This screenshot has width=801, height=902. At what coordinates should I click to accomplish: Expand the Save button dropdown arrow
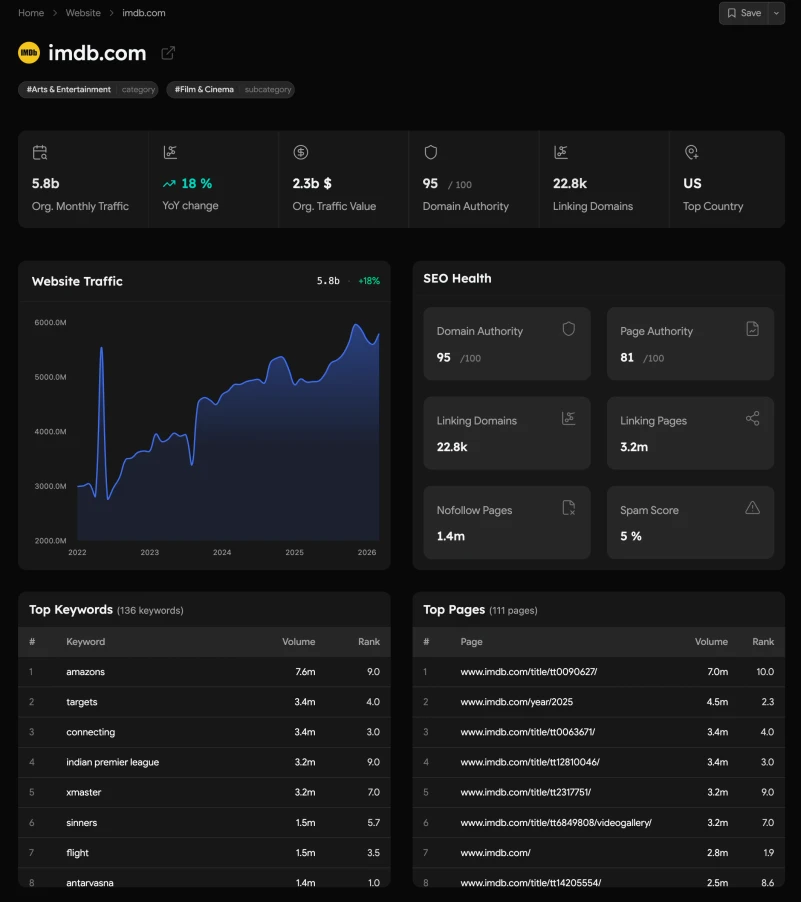pyautogui.click(x=776, y=13)
